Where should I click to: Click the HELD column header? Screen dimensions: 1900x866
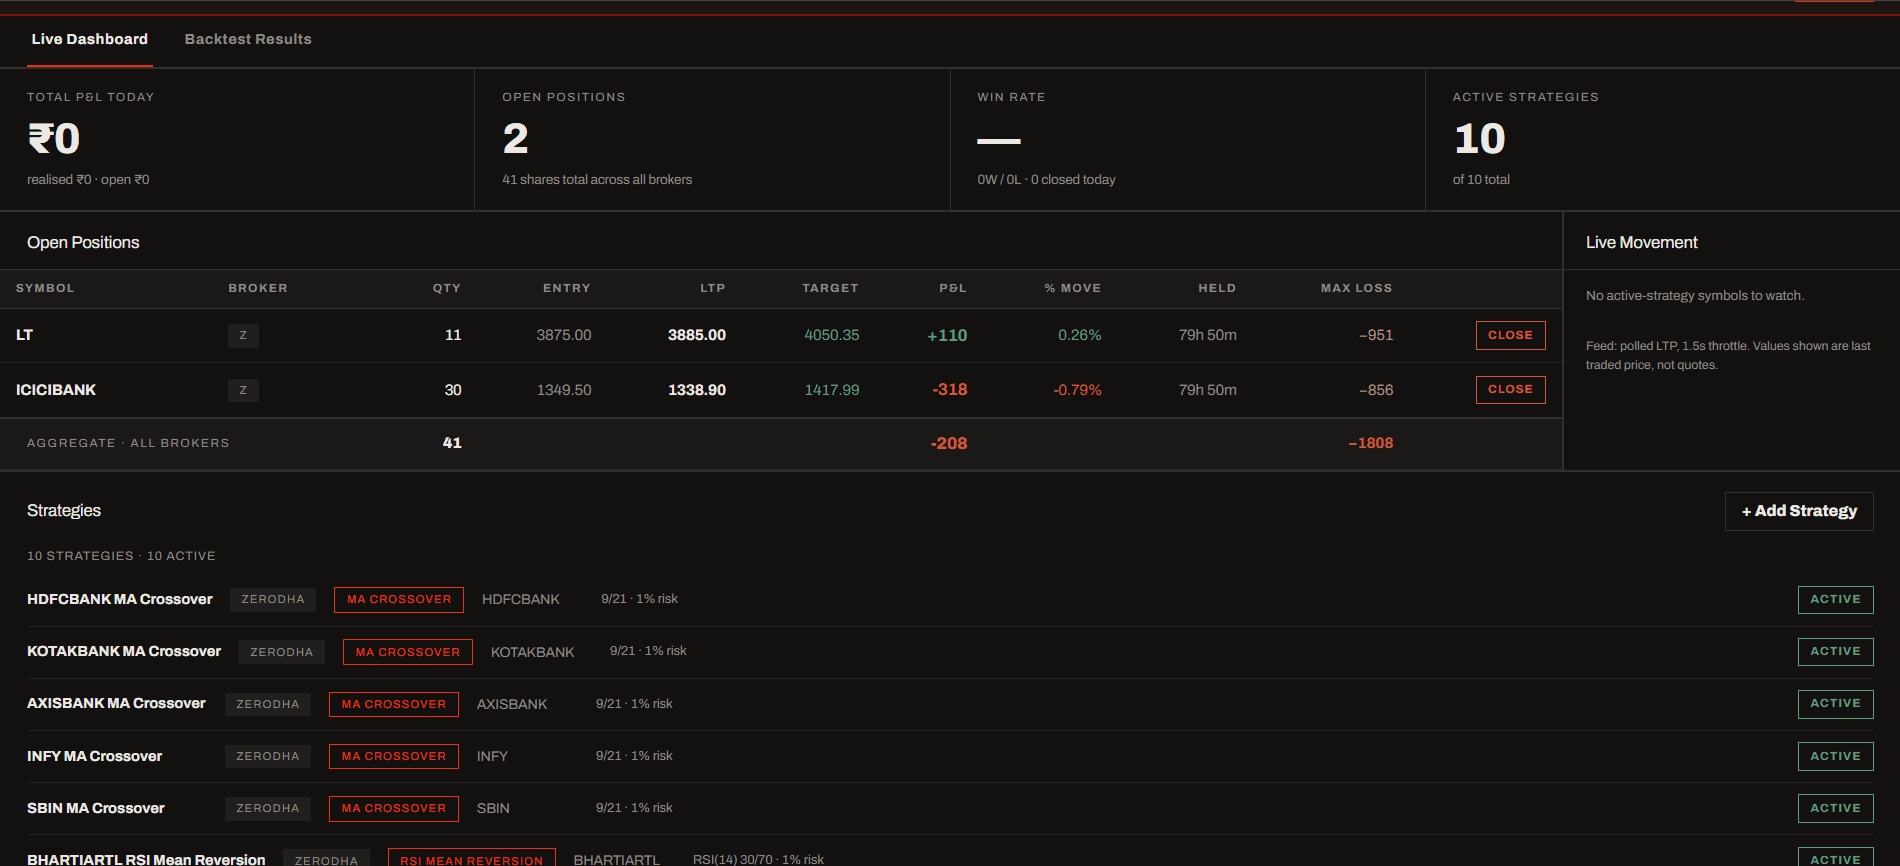pyautogui.click(x=1217, y=288)
